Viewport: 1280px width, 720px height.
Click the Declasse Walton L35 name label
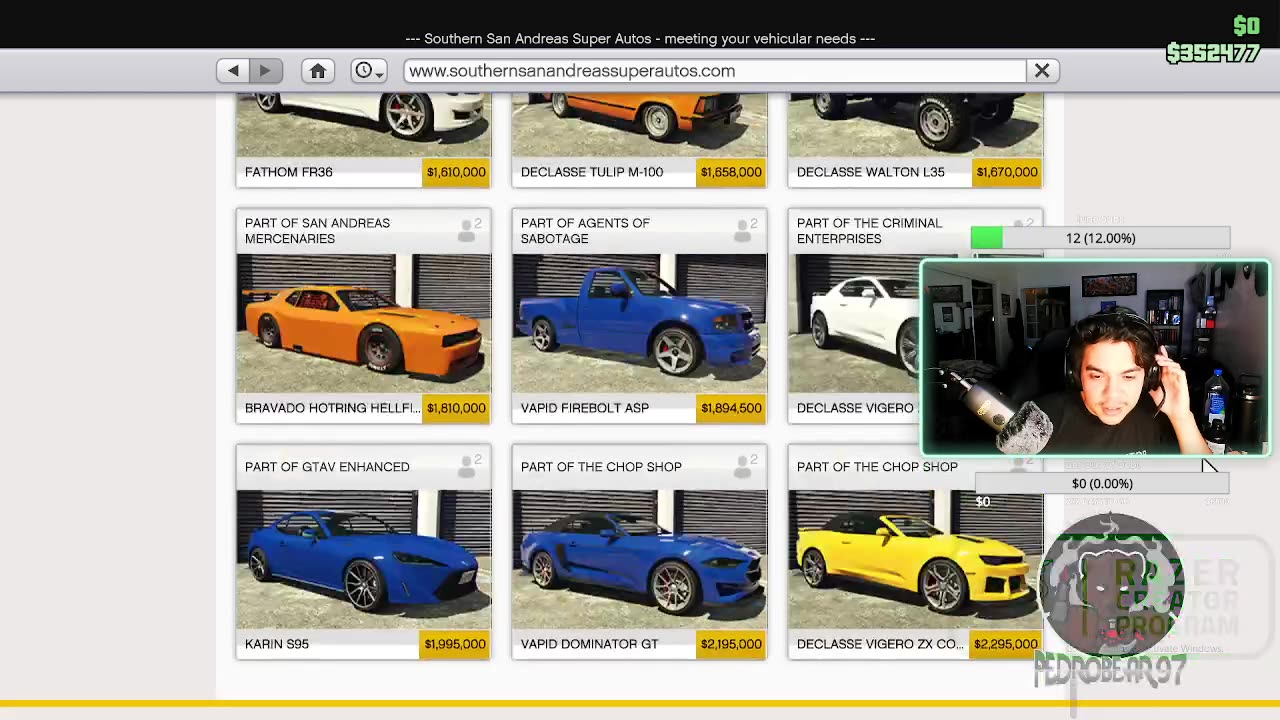[871, 172]
